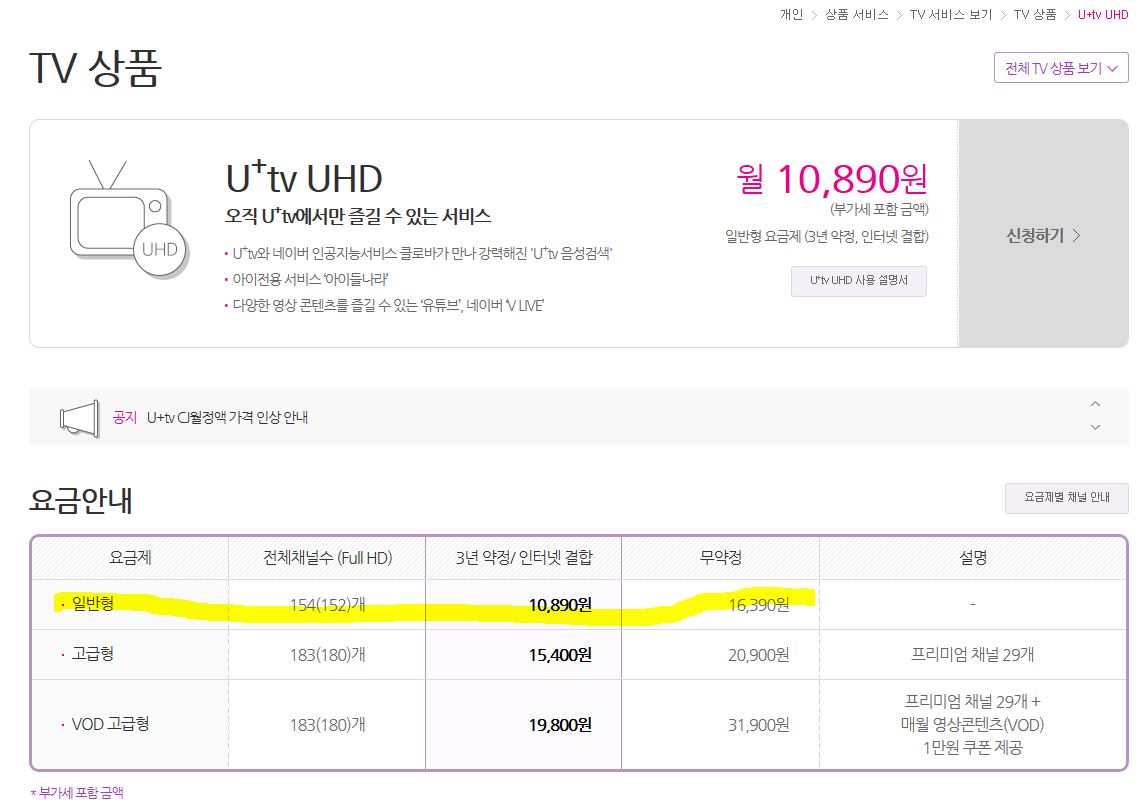Image resolution: width=1143 pixels, height=804 pixels.
Task: Open TV 서비스 보기 breadcrumb link
Action: (950, 15)
